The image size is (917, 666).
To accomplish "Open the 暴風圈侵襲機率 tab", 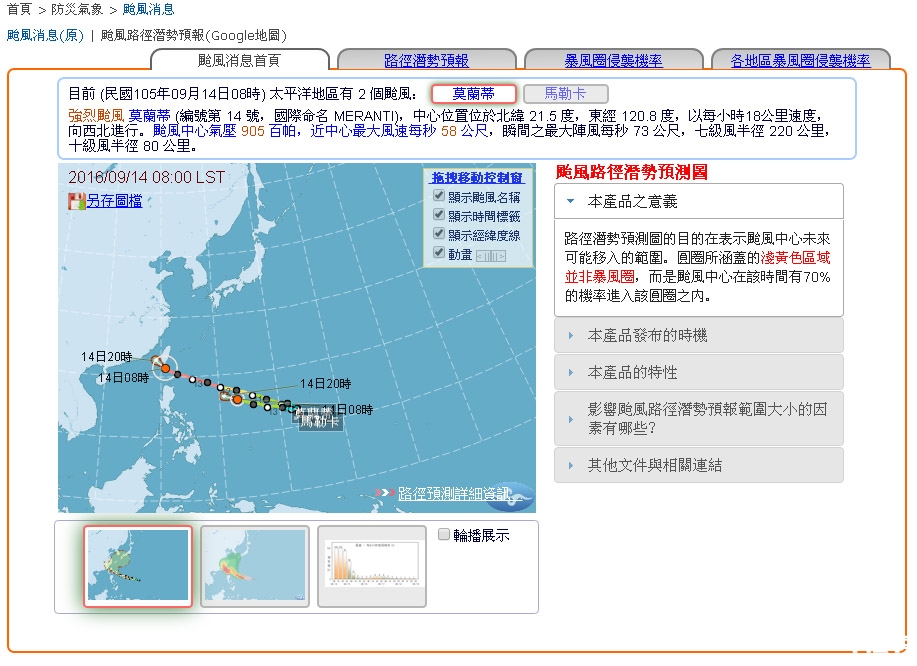I will coord(613,61).
